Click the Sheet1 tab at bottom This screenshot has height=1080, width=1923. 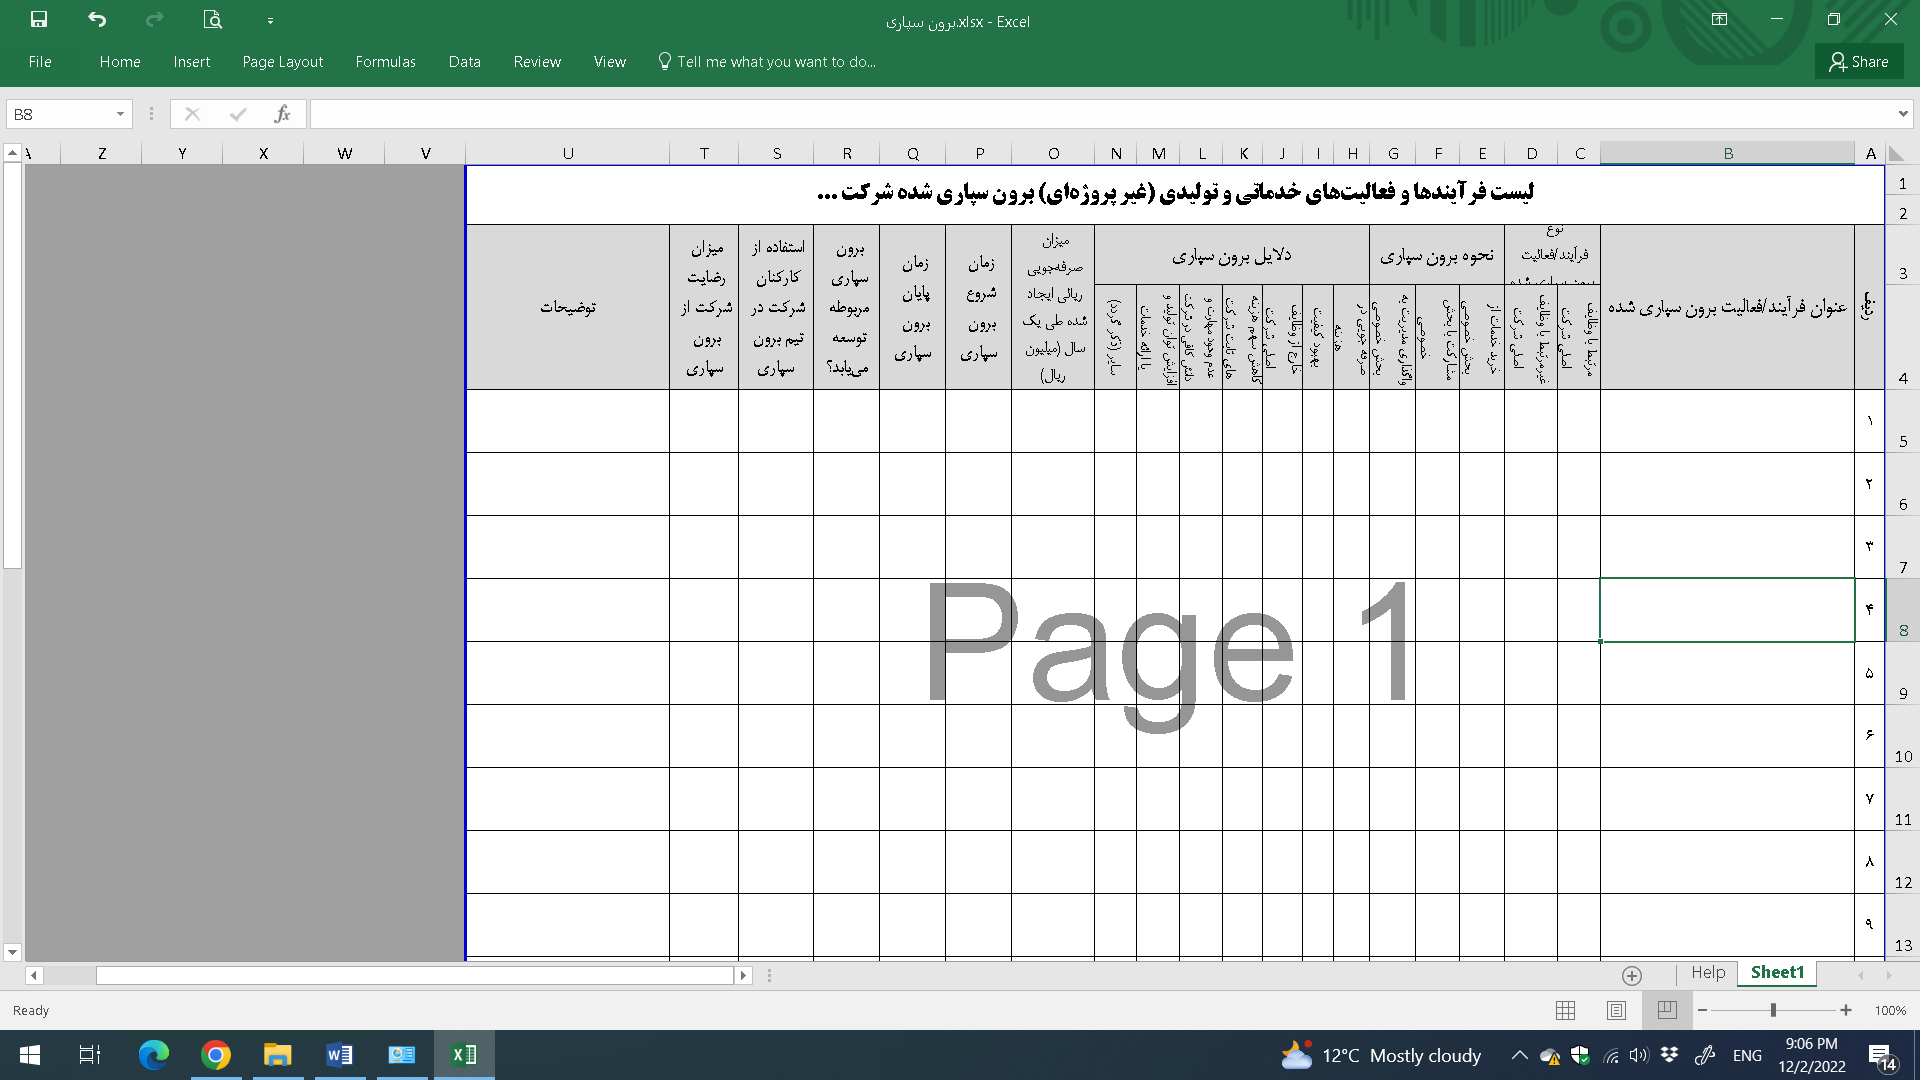(x=1778, y=972)
